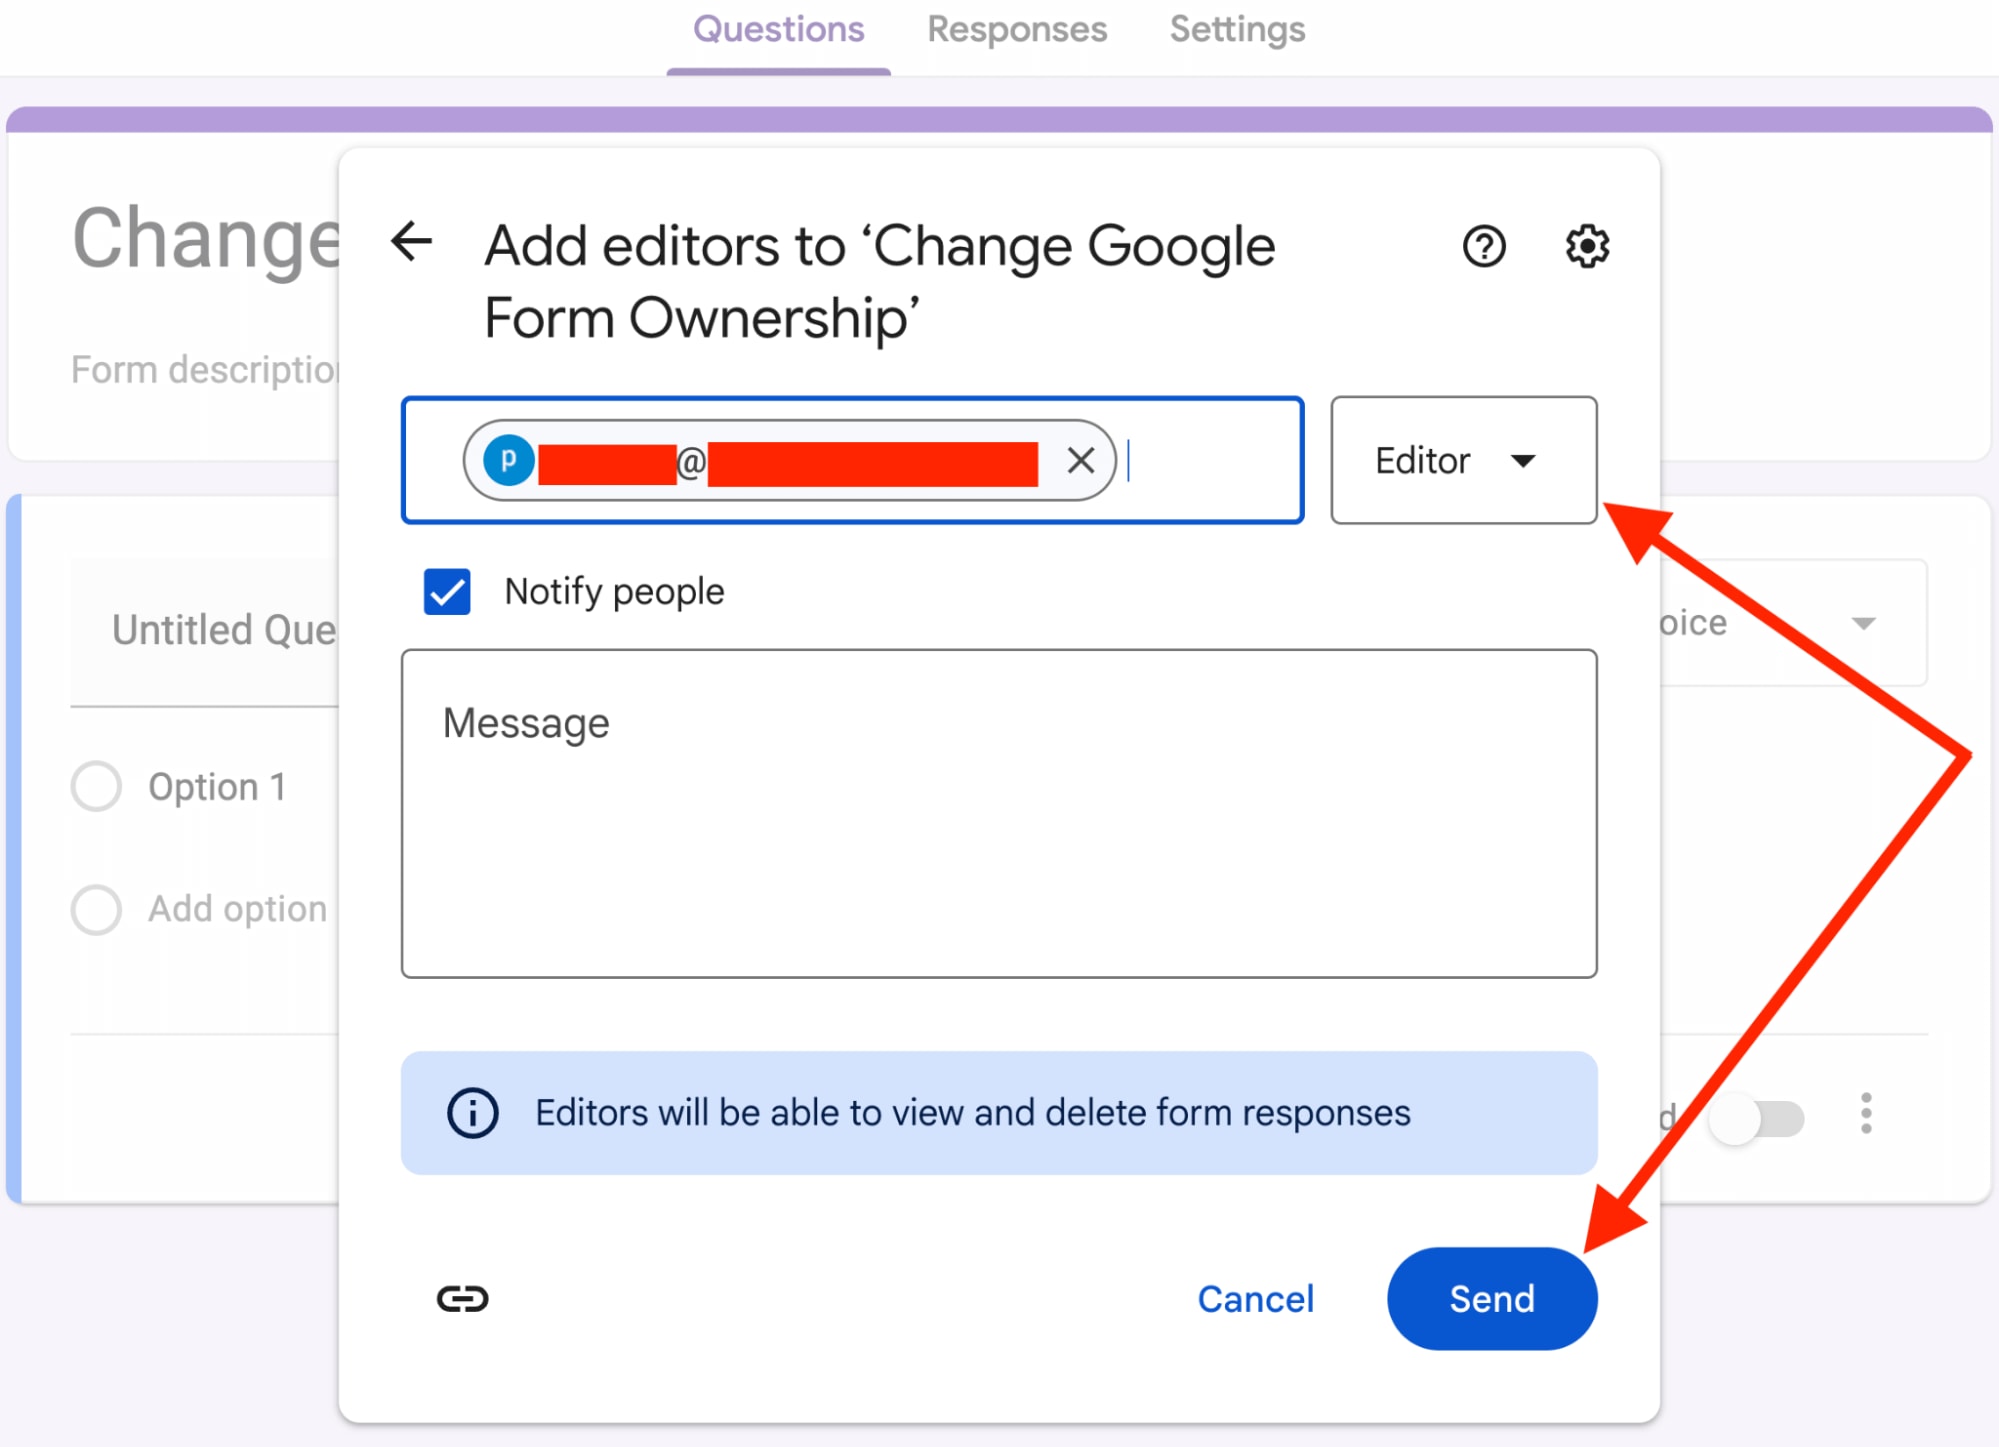Remove the added editor with the X
The width and height of the screenshot is (1999, 1447).
pos(1080,460)
